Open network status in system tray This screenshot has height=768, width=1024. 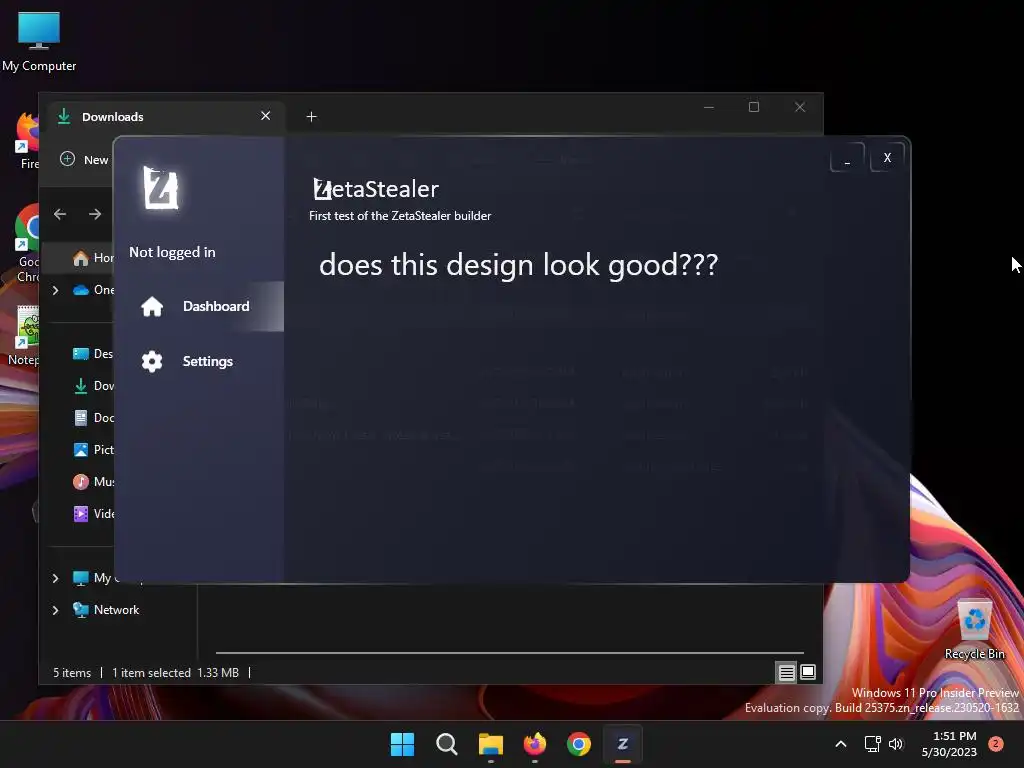(x=872, y=744)
